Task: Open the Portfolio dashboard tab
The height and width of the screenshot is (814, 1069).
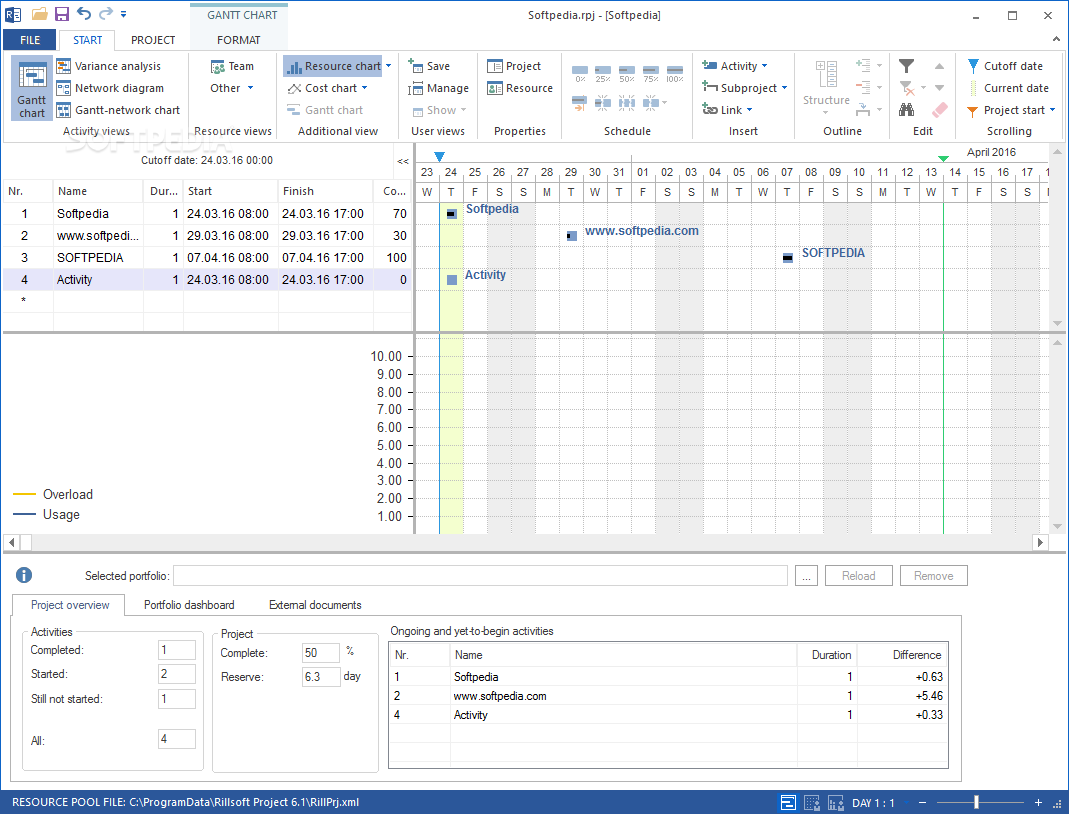Action: pyautogui.click(x=189, y=605)
